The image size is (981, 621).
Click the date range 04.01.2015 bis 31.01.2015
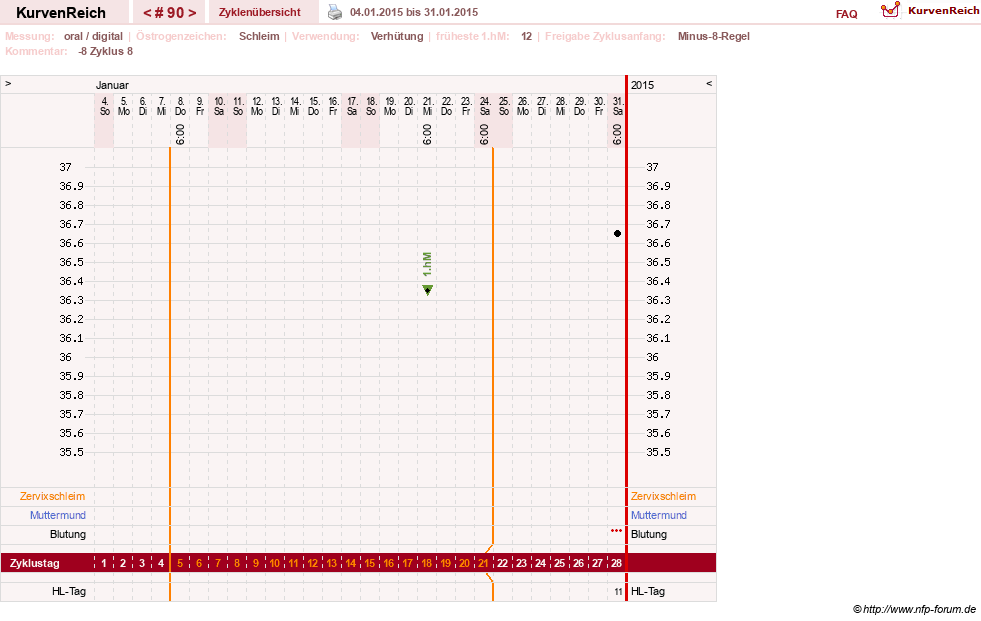[x=414, y=13]
